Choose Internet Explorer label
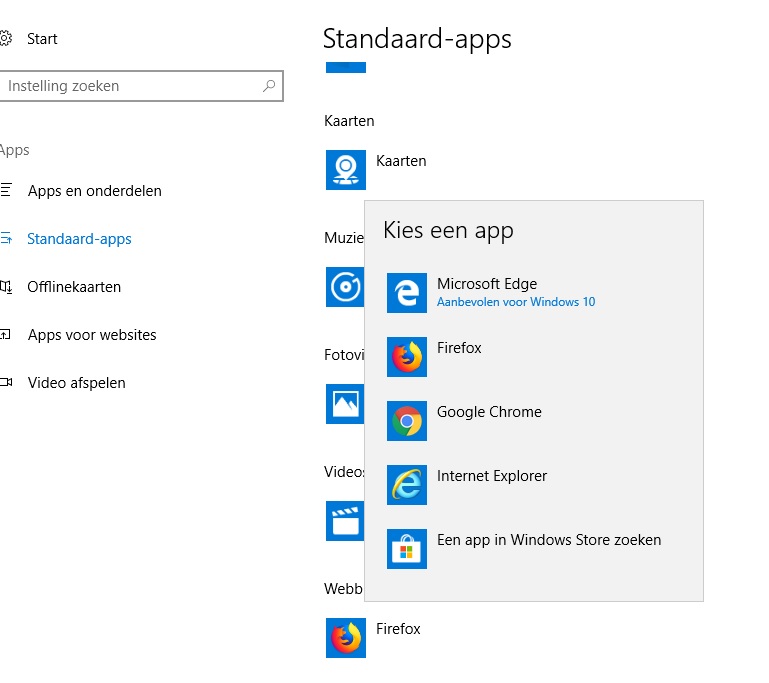Image resolution: width=769 pixels, height=683 pixels. coord(492,476)
